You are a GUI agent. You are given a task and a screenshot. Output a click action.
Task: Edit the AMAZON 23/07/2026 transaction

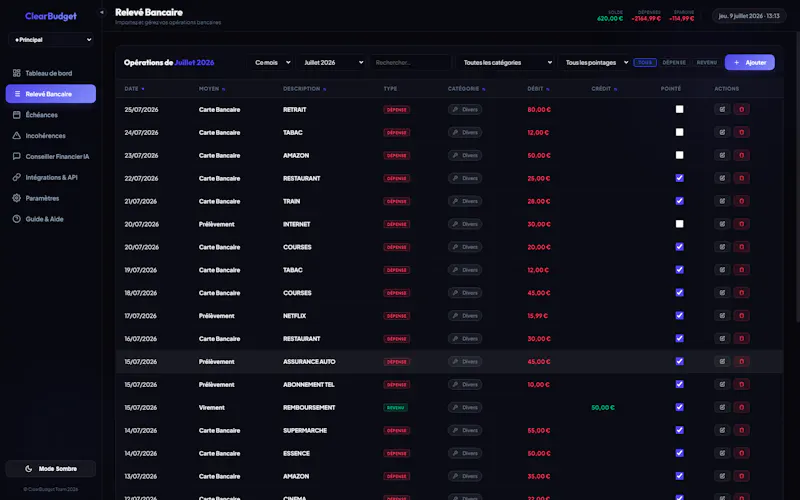722,155
